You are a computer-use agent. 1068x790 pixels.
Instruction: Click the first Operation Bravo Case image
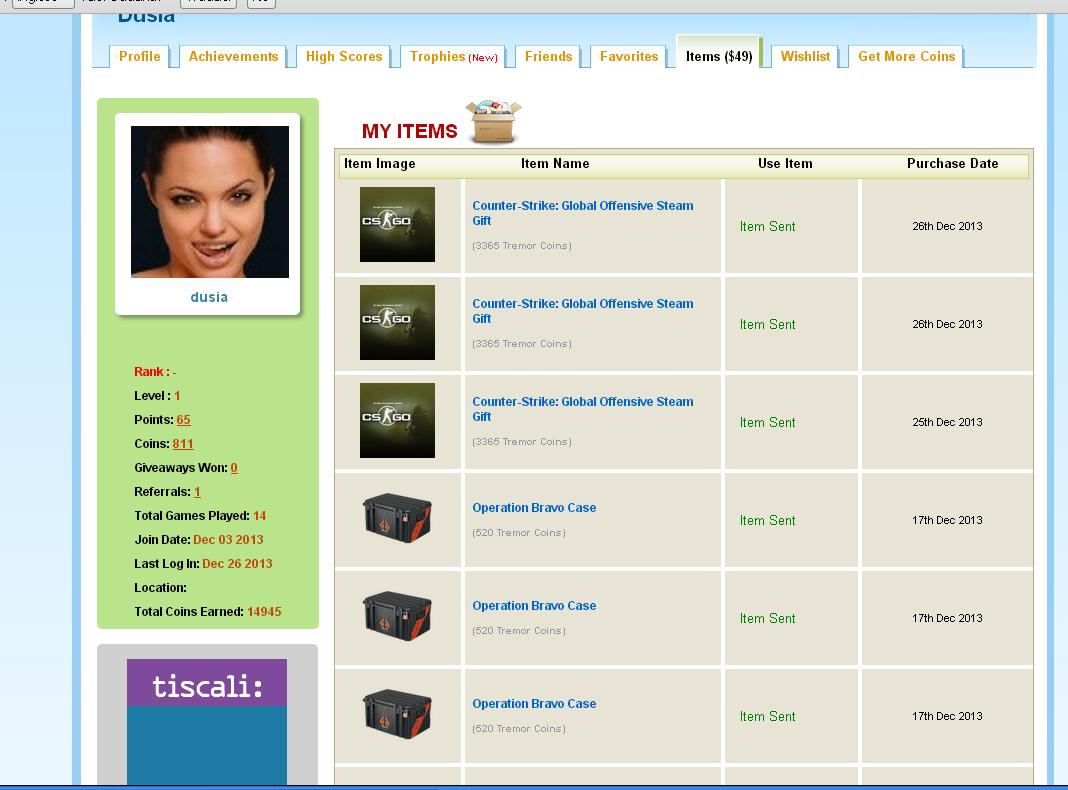[x=397, y=518]
